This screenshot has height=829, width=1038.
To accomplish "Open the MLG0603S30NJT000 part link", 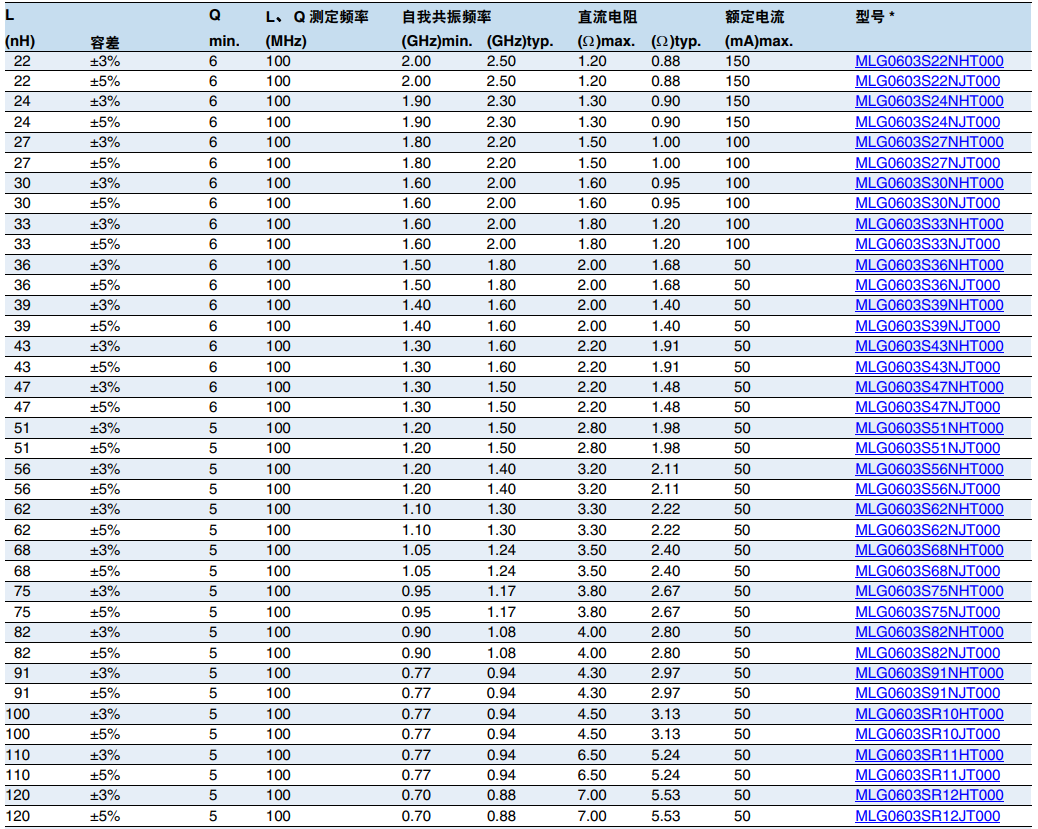I will [927, 203].
